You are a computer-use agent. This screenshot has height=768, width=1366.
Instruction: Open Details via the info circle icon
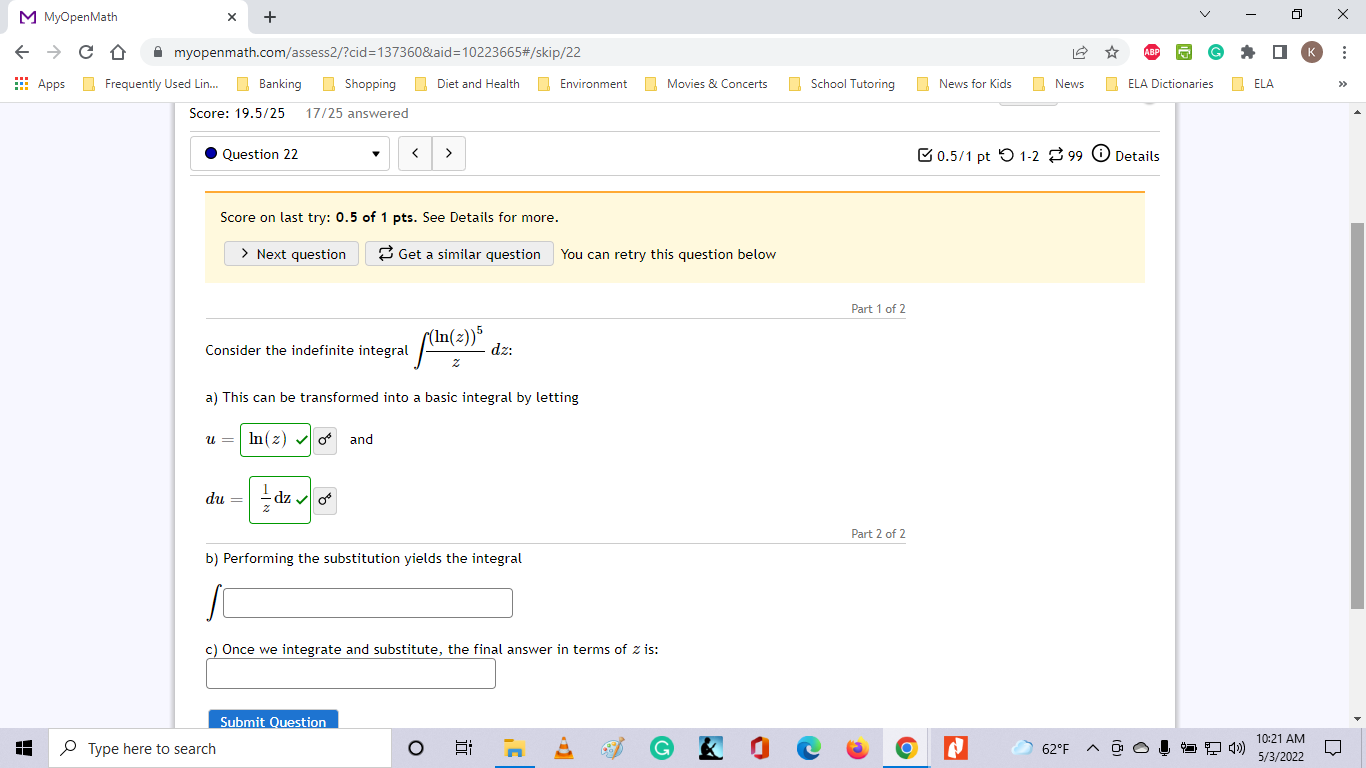(x=1100, y=155)
